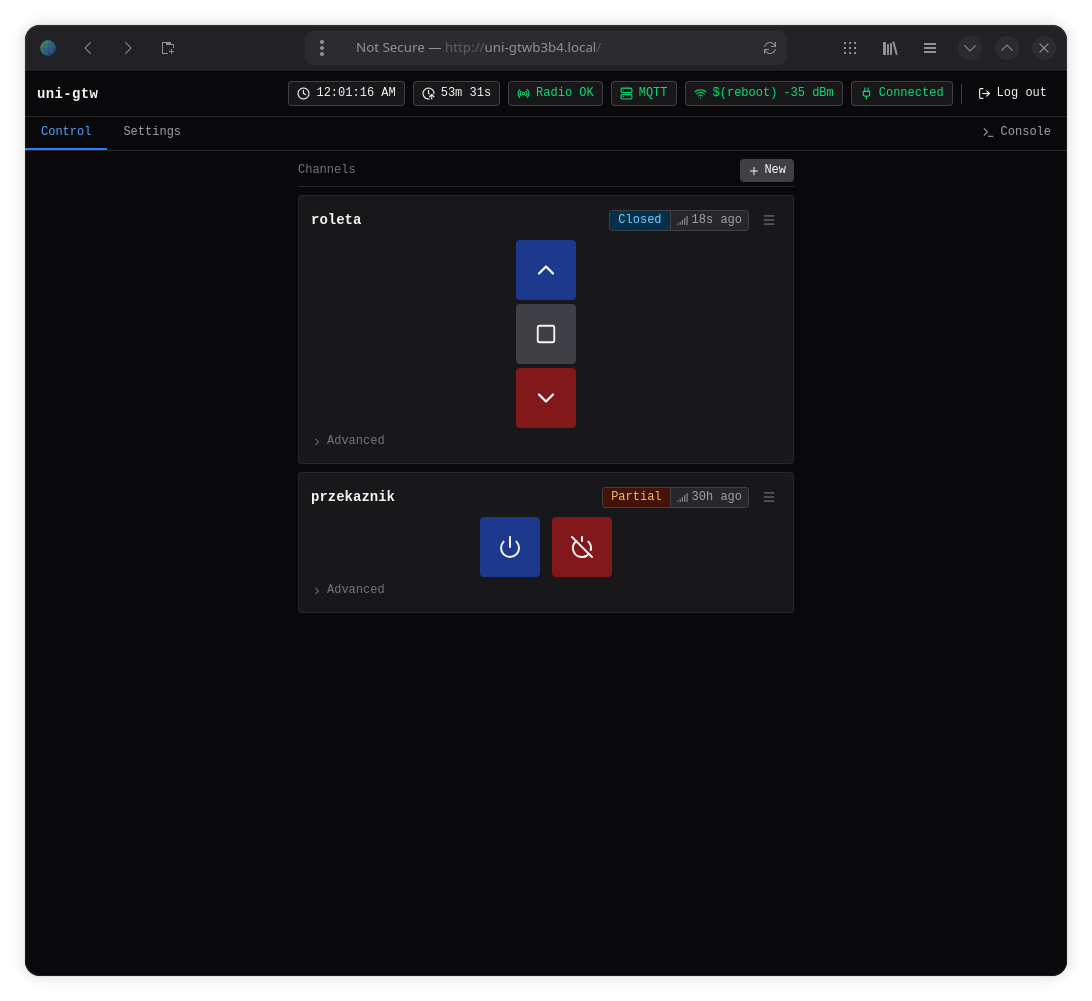Image resolution: width=1092 pixels, height=1001 pixels.
Task: Log out of uni-gtw
Action: coord(1012,93)
